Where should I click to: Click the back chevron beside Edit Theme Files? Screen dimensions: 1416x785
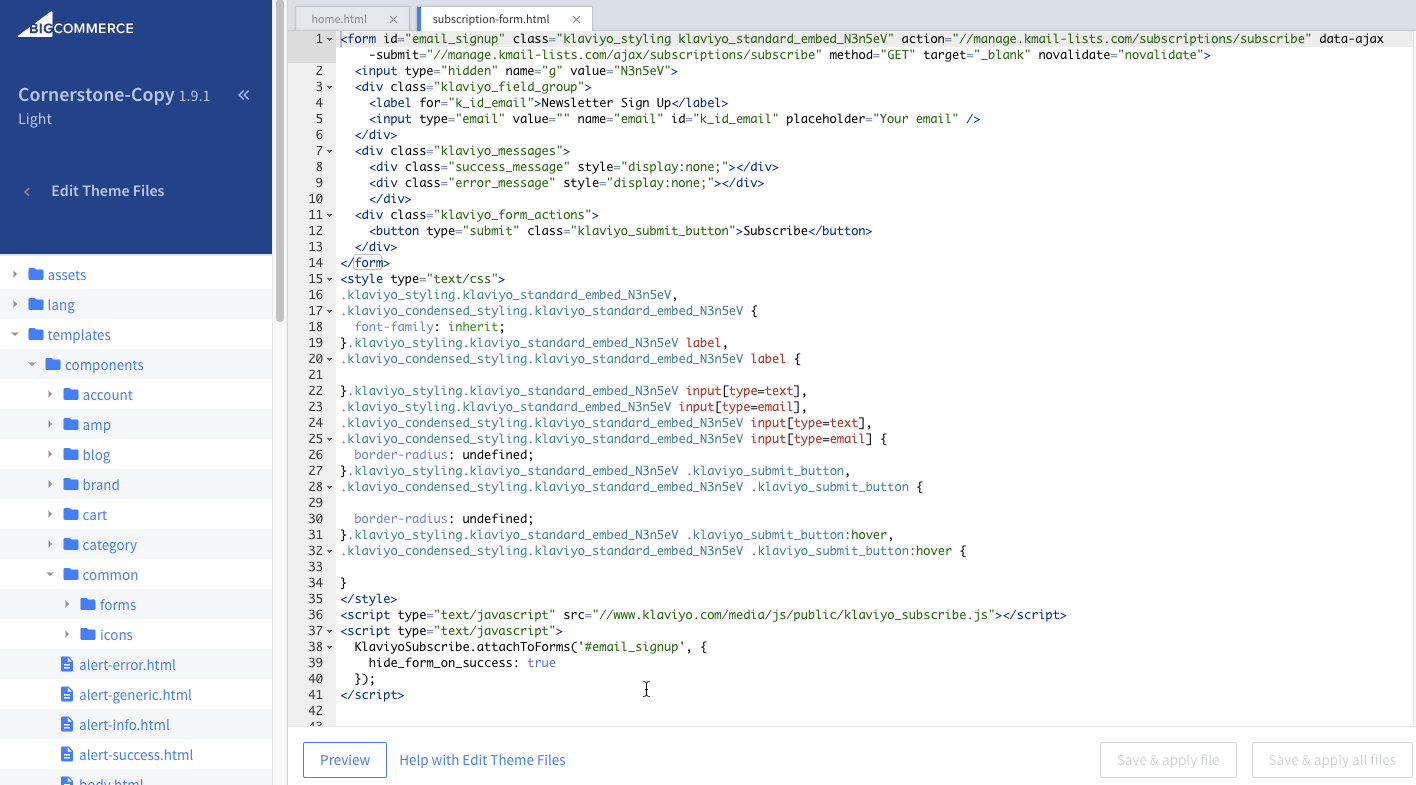[26, 190]
